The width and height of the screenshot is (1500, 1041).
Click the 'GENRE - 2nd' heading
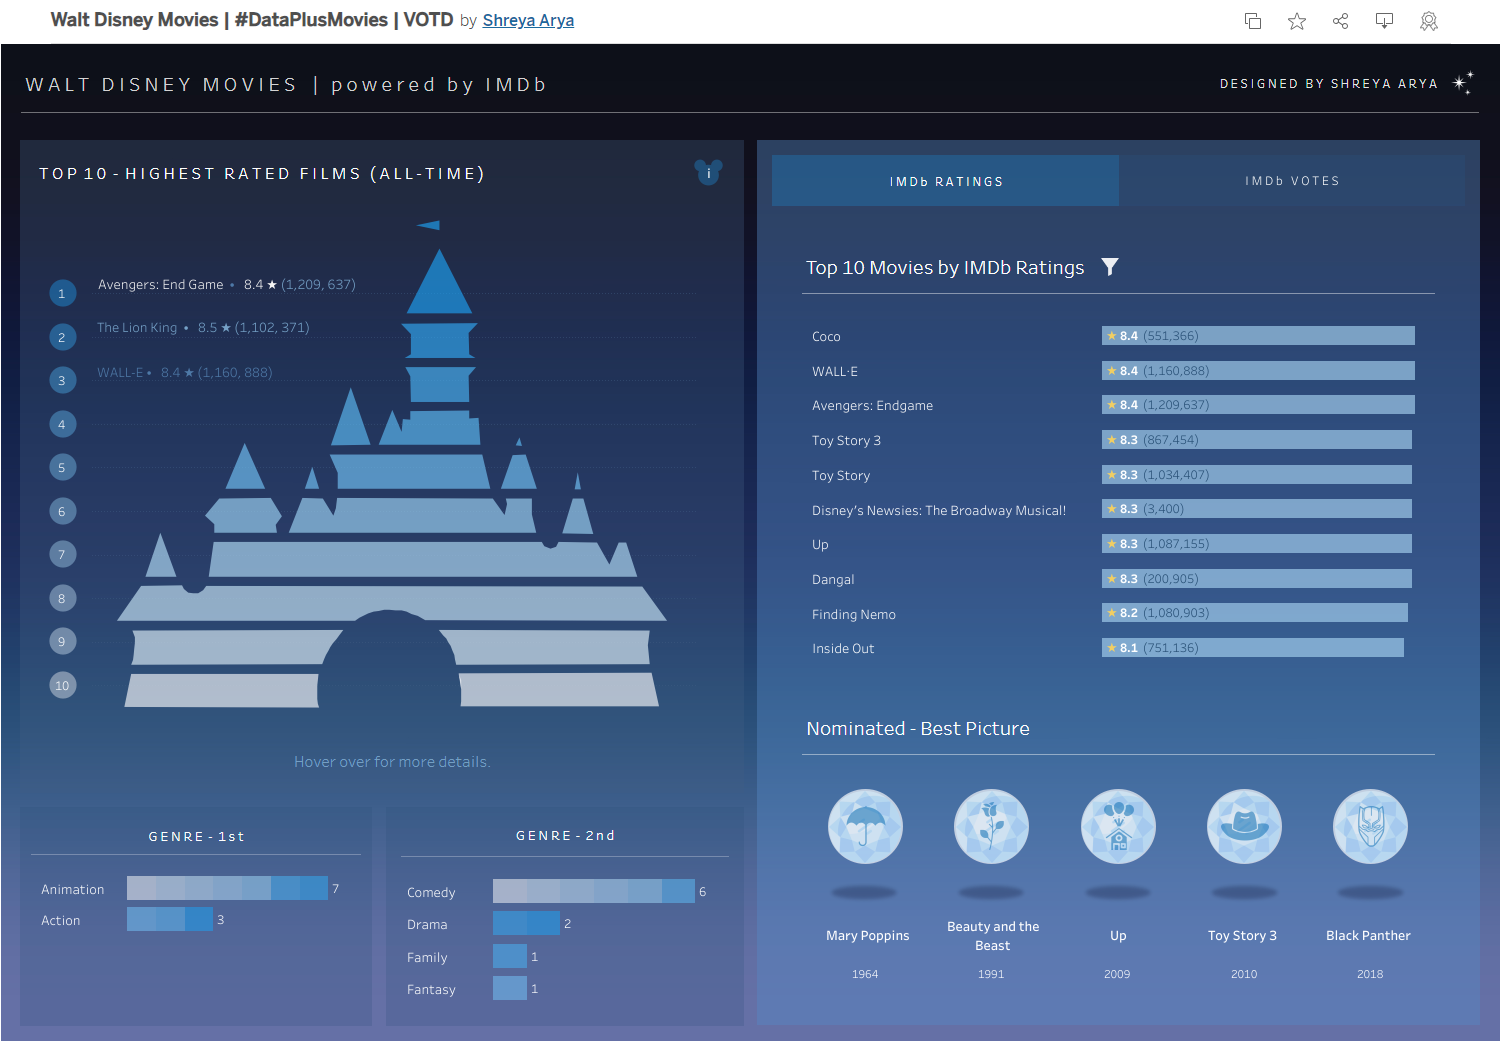(x=566, y=836)
